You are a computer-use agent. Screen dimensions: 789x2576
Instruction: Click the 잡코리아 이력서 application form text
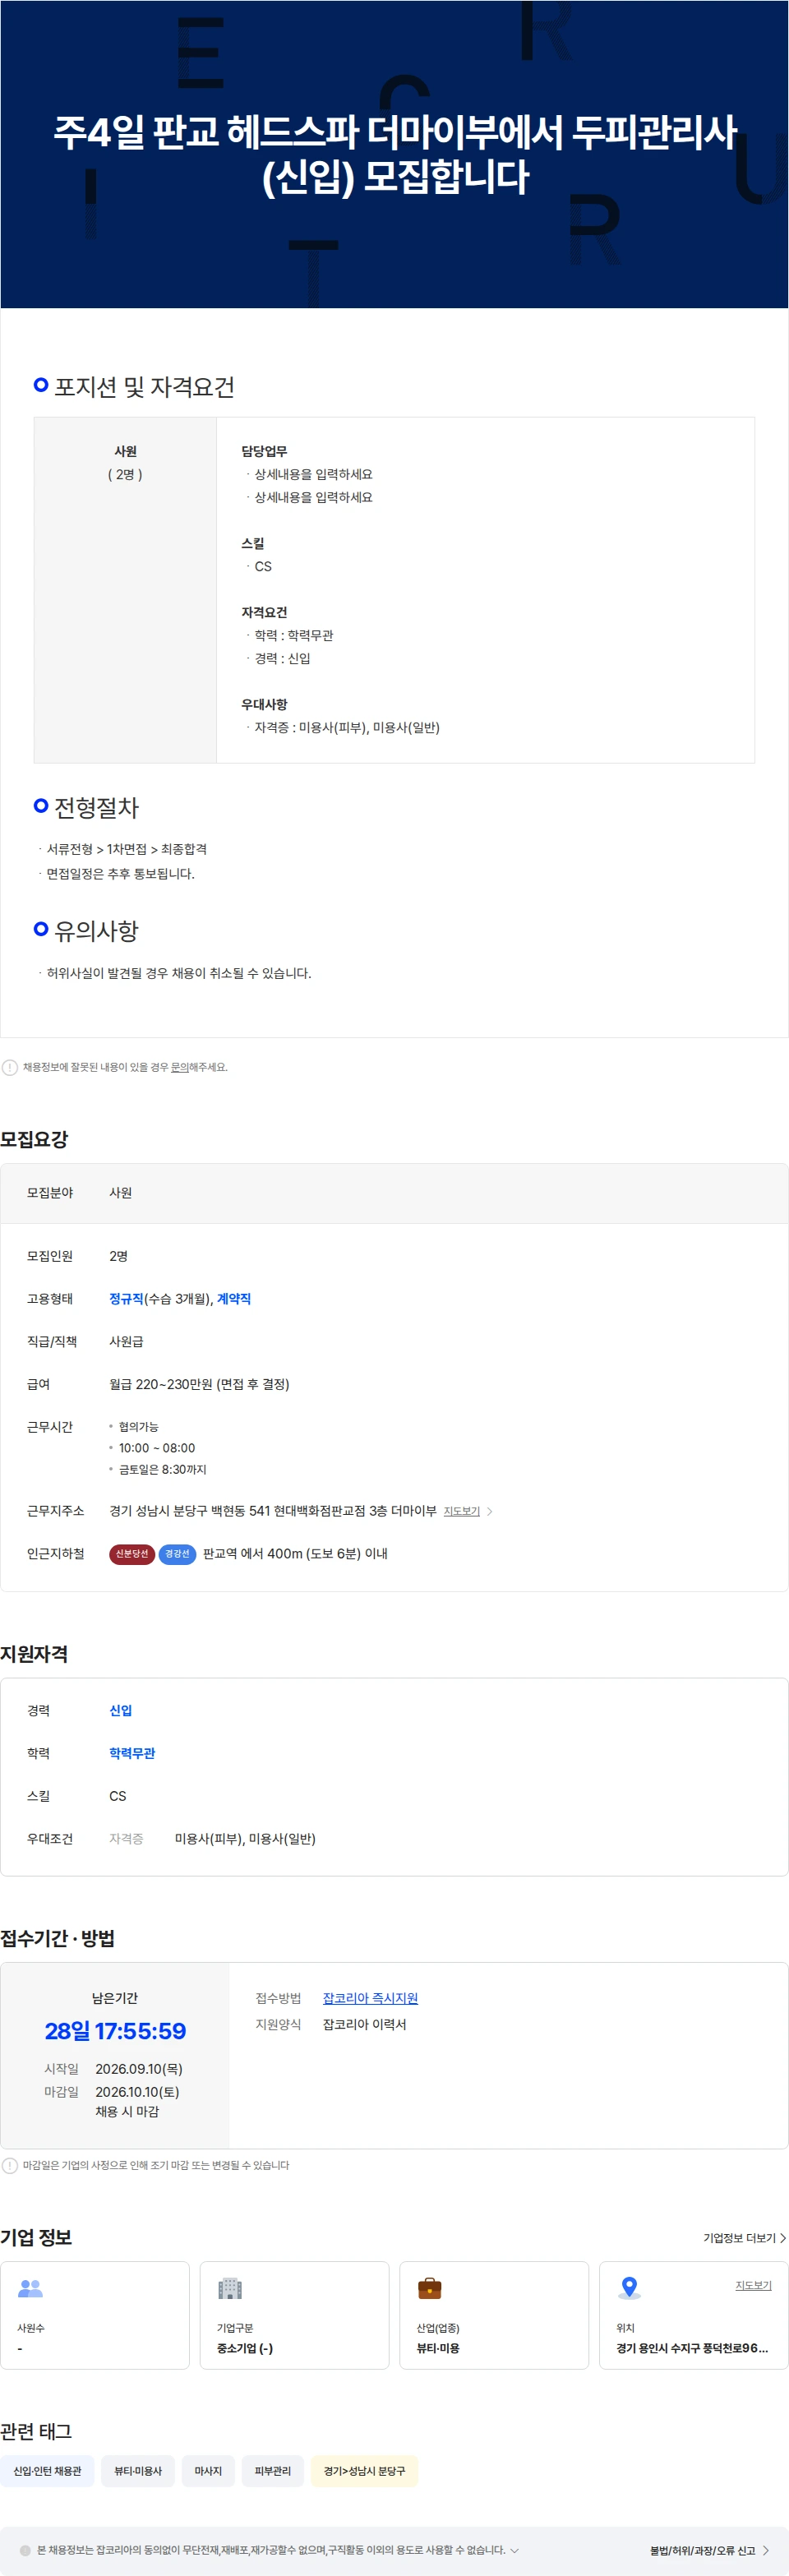click(x=364, y=2024)
